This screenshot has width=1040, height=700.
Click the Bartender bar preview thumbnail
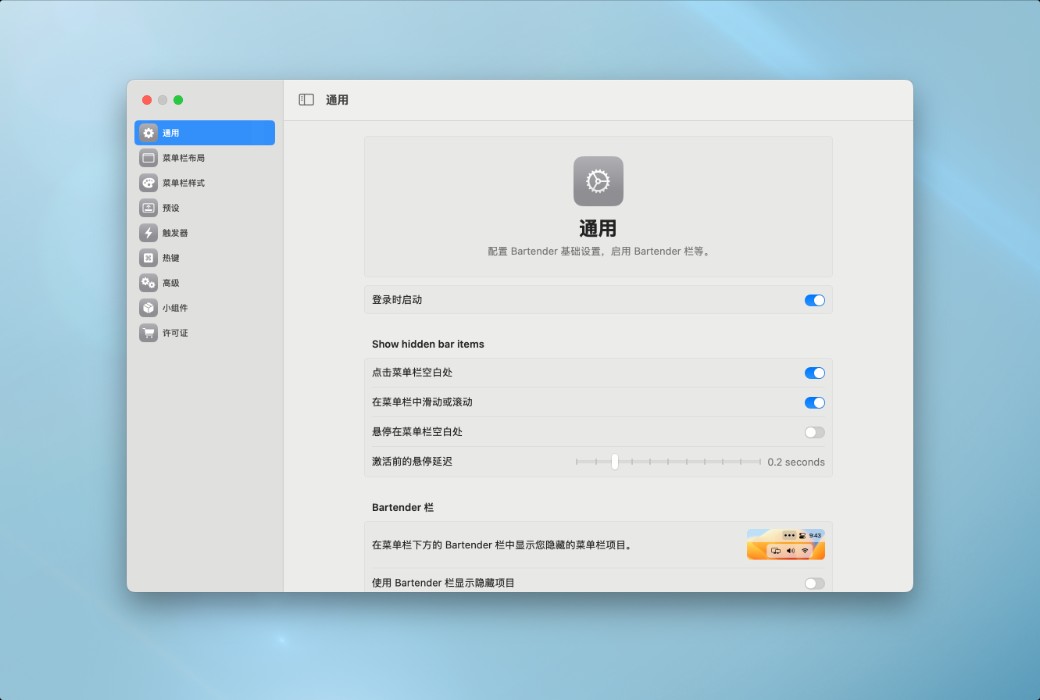(x=786, y=544)
